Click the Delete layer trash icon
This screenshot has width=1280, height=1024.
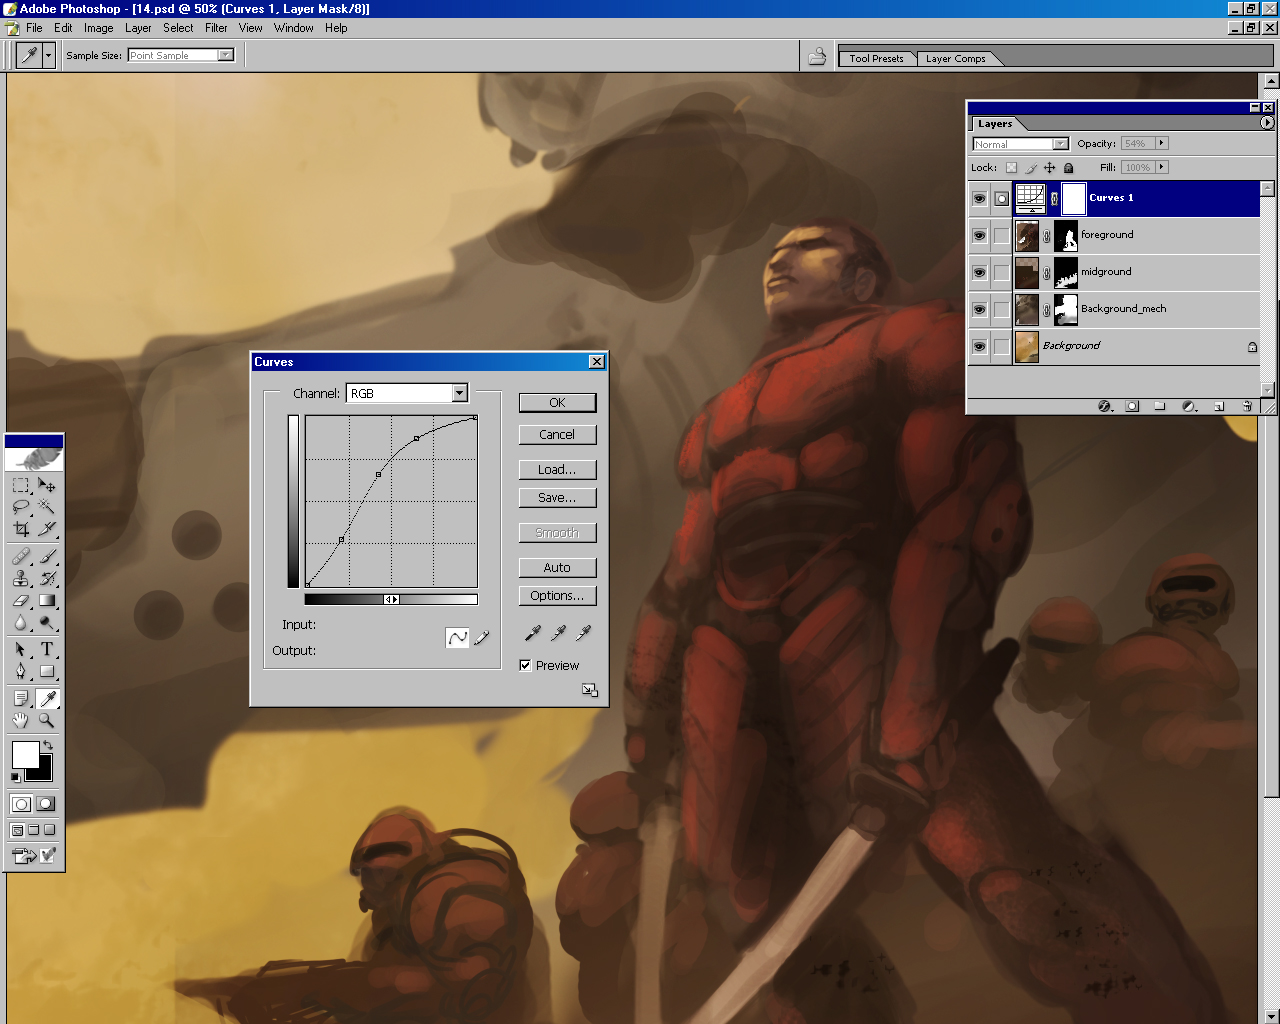click(x=1247, y=406)
